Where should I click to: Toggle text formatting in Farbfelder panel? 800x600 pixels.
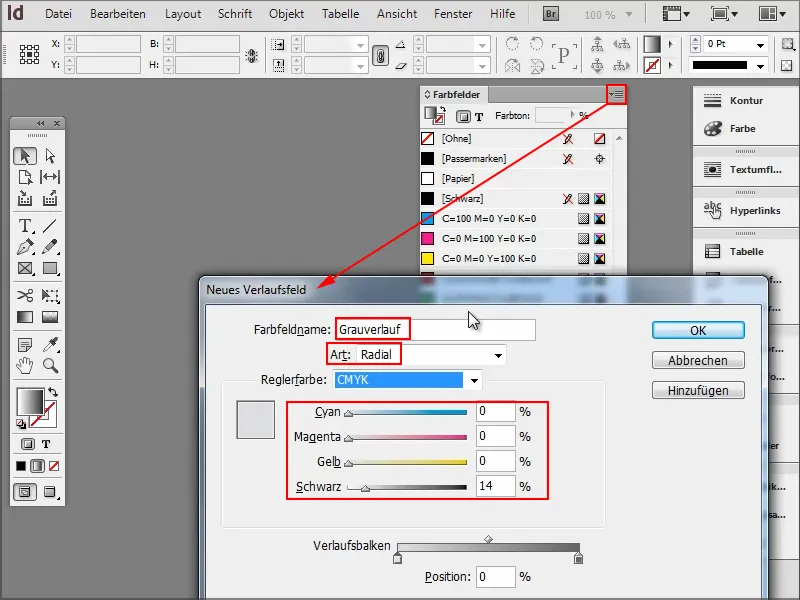[x=479, y=117]
